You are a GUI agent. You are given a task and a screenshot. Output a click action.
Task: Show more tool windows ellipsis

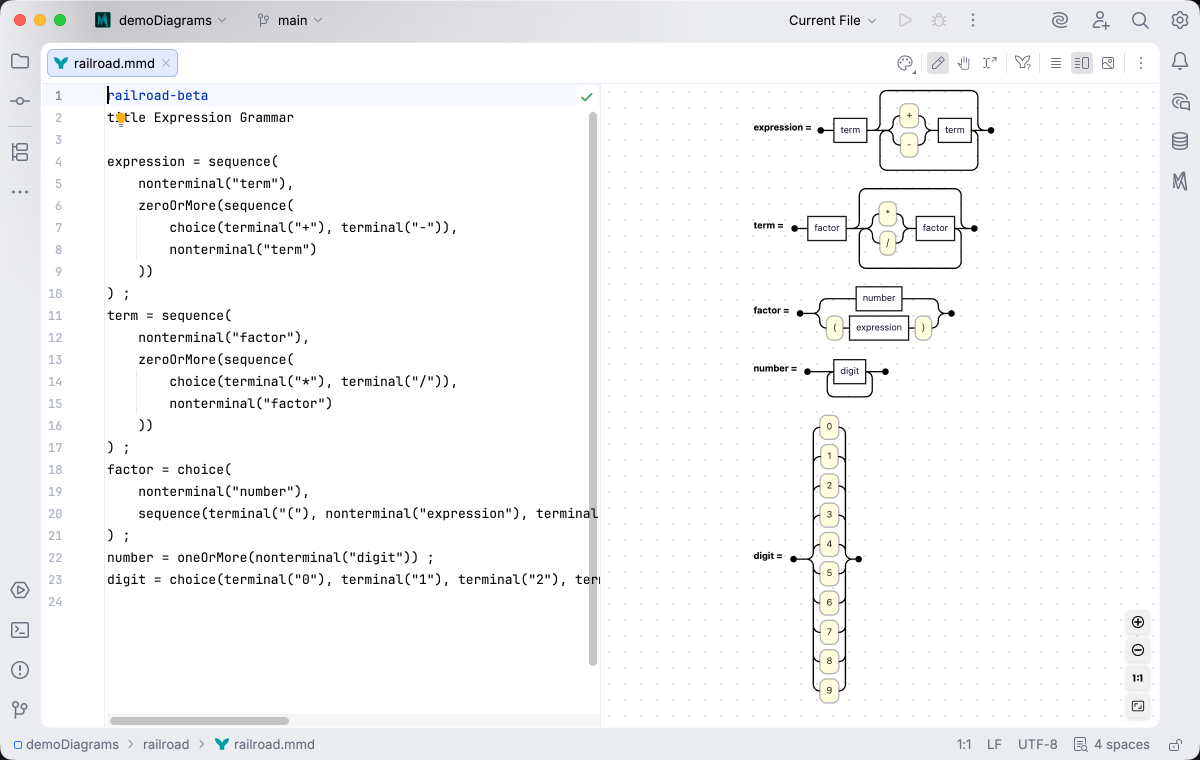pyautogui.click(x=20, y=191)
